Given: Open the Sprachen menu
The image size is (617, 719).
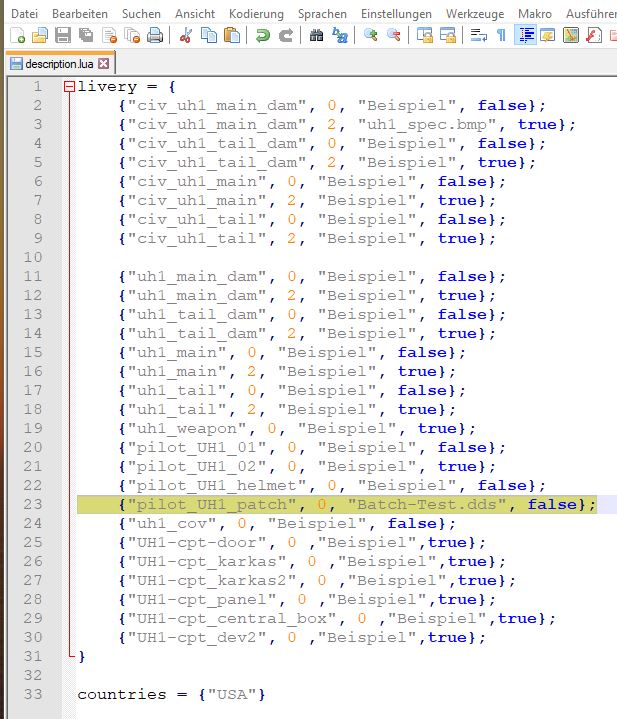Looking at the screenshot, I should pyautogui.click(x=322, y=14).
